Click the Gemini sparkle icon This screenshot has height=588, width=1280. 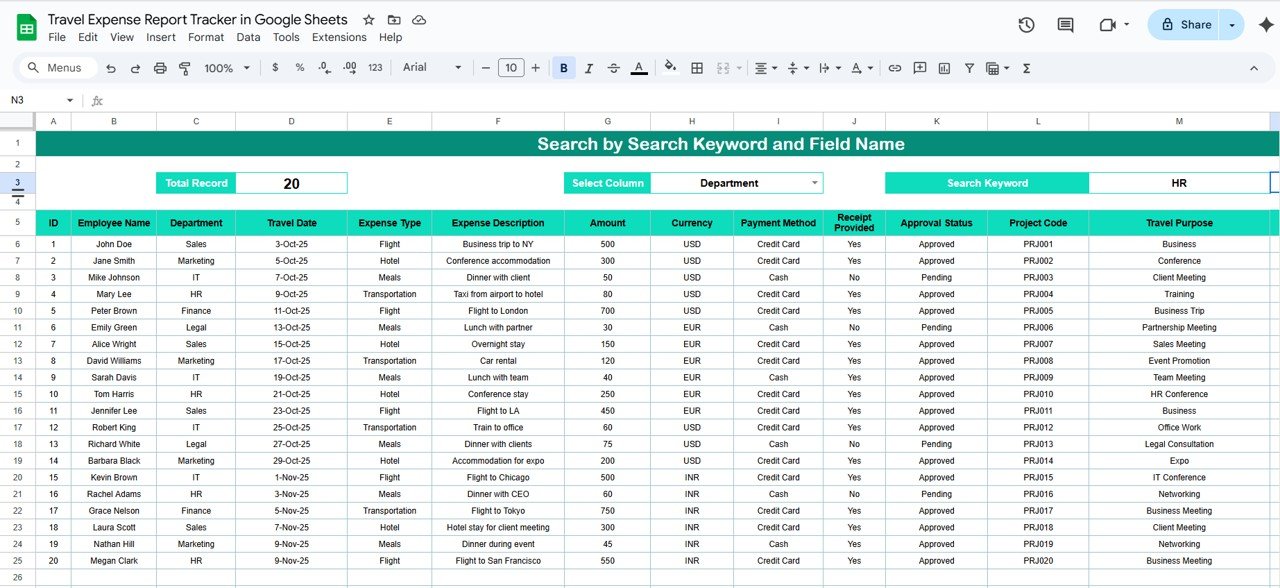tap(1265, 25)
